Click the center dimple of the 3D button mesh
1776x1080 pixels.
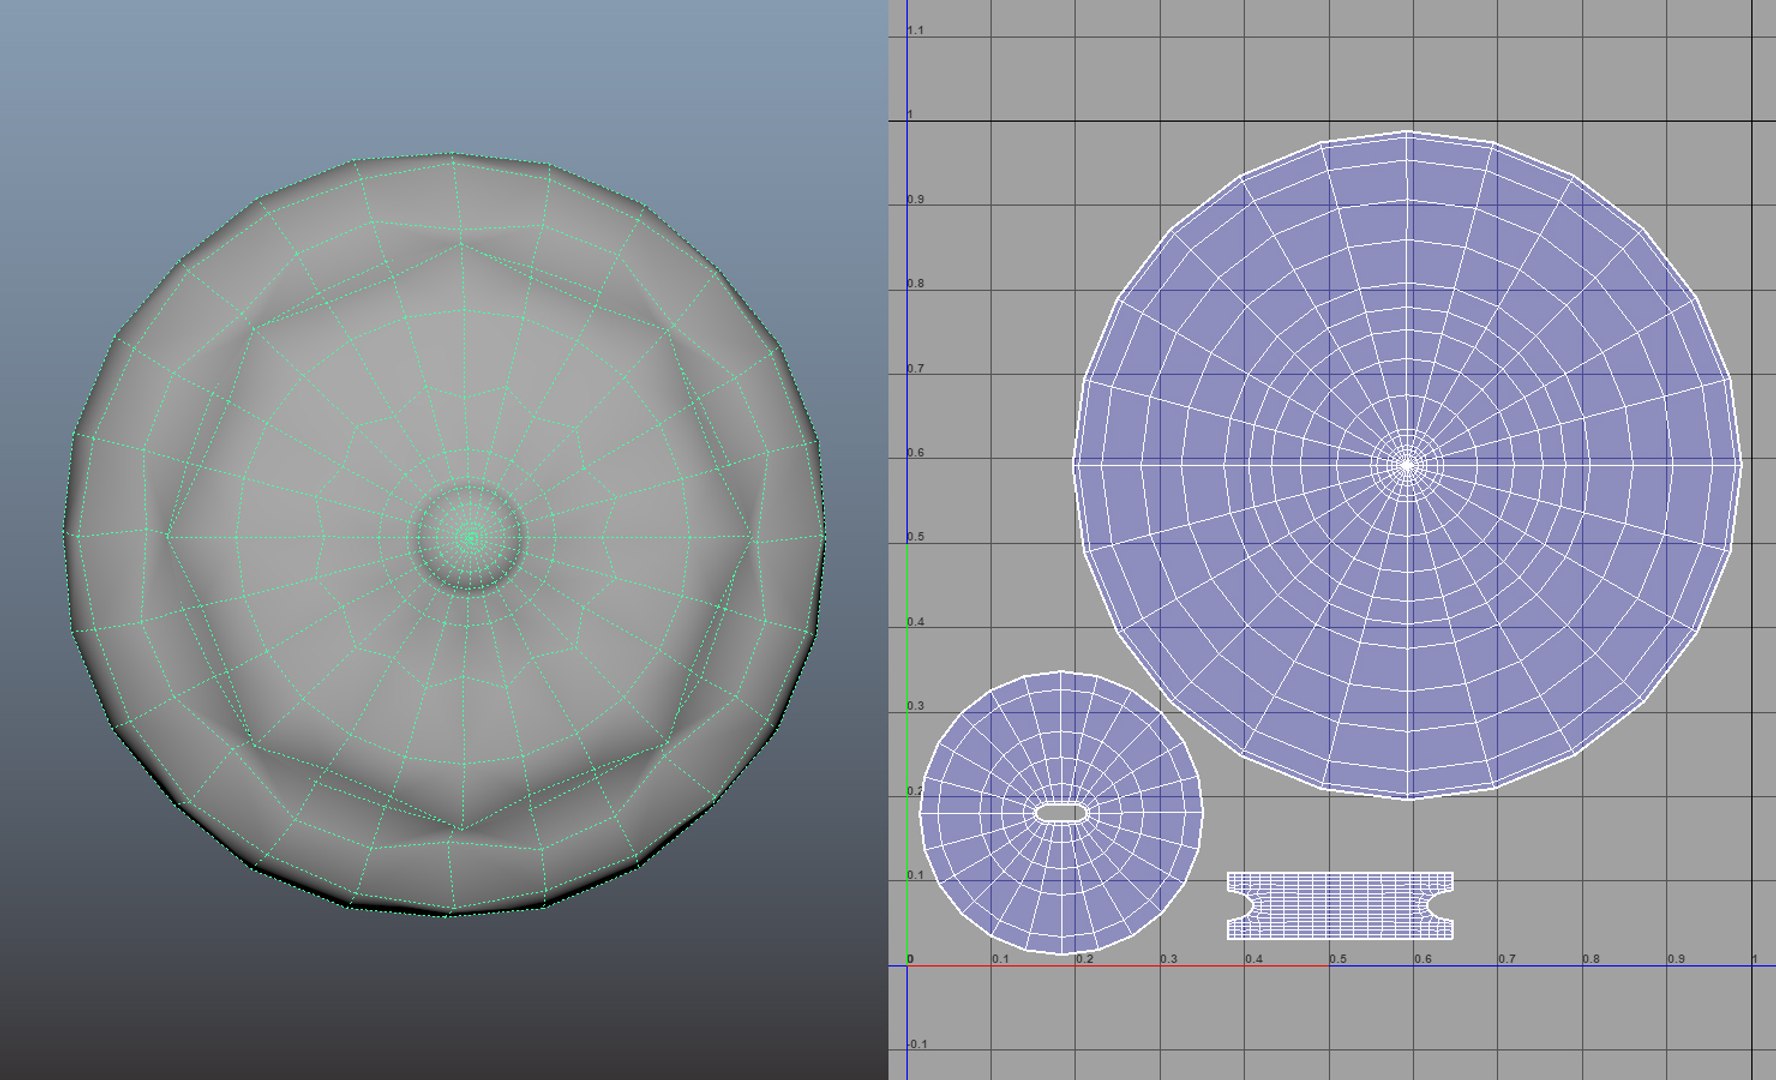pos(471,538)
